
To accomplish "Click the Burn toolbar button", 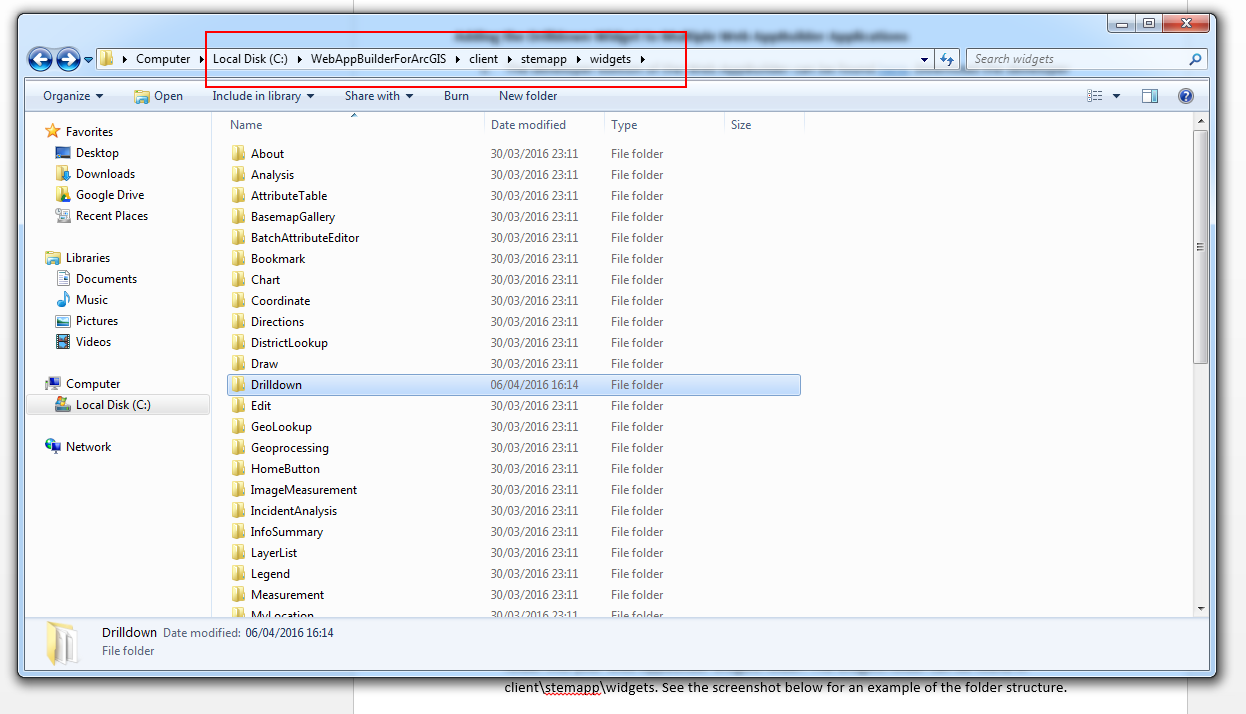I will point(456,96).
